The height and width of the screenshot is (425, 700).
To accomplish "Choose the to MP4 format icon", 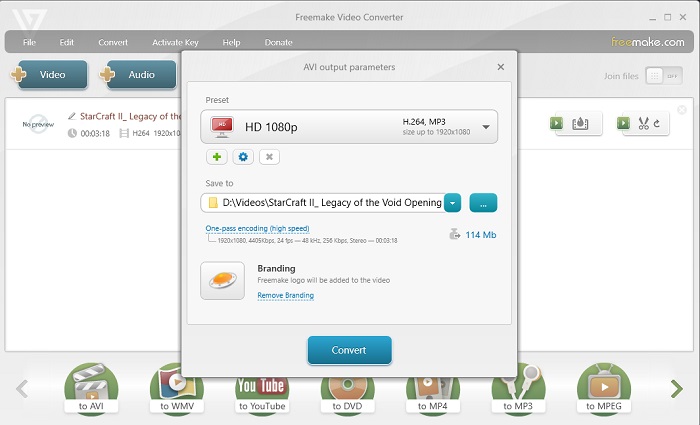I will click(x=433, y=395).
